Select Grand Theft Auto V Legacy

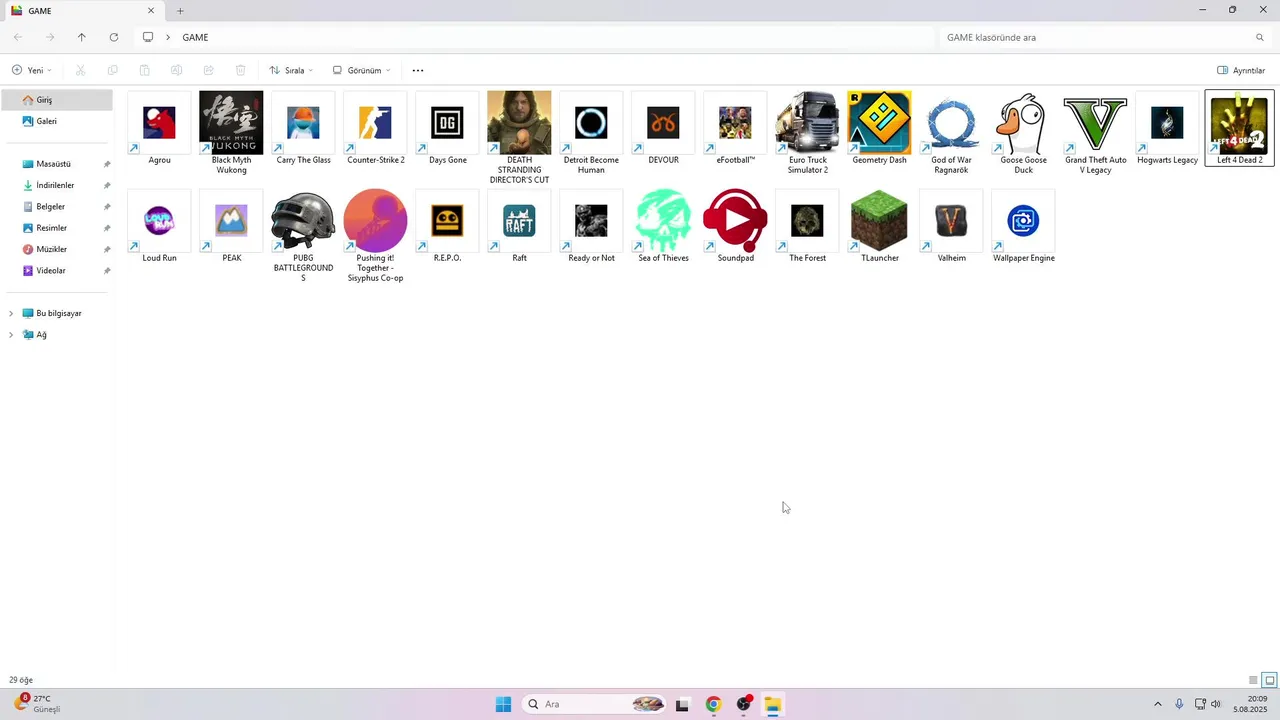pos(1095,133)
